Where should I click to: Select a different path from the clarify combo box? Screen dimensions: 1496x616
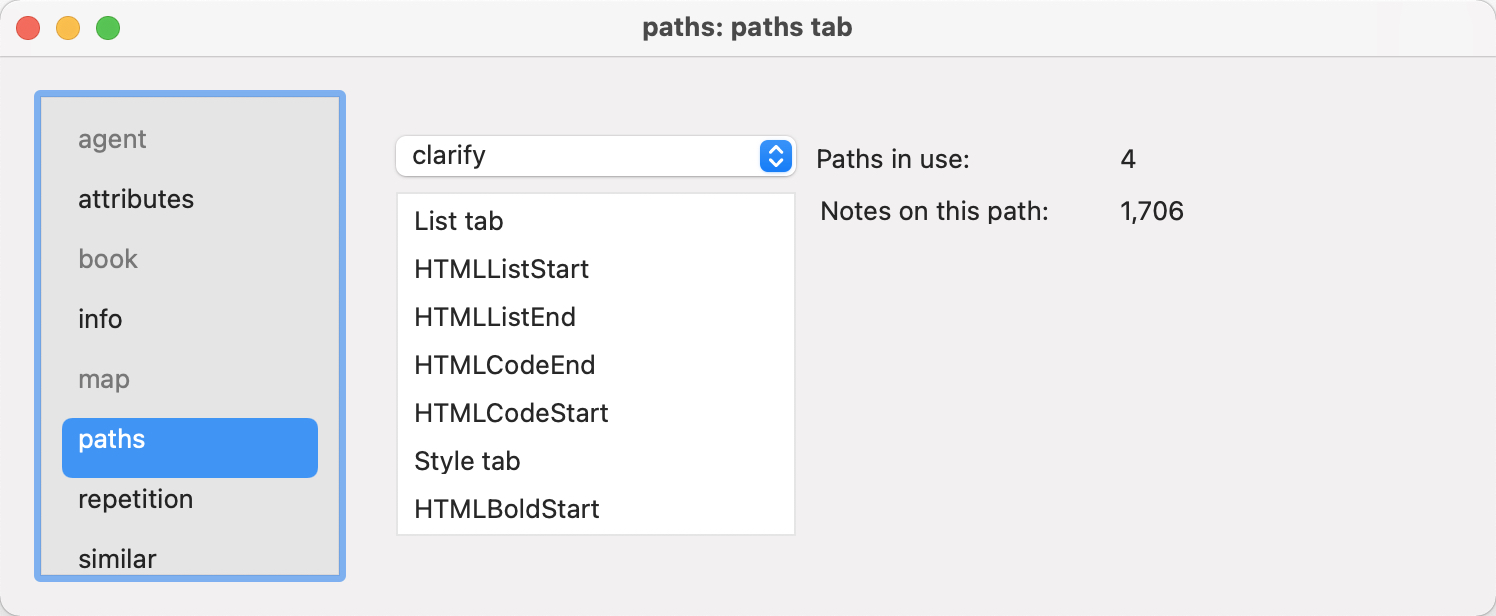pos(596,156)
